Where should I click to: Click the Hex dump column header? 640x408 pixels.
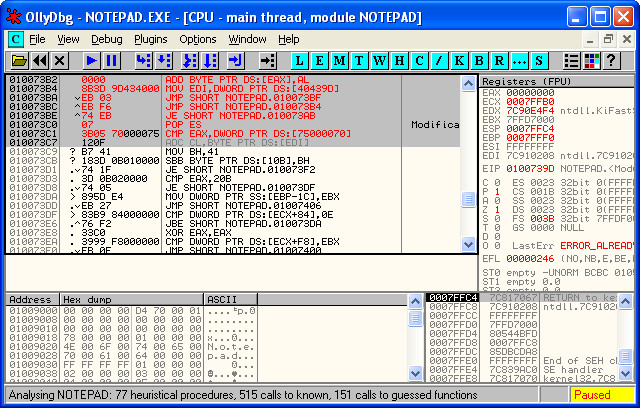coord(131,299)
